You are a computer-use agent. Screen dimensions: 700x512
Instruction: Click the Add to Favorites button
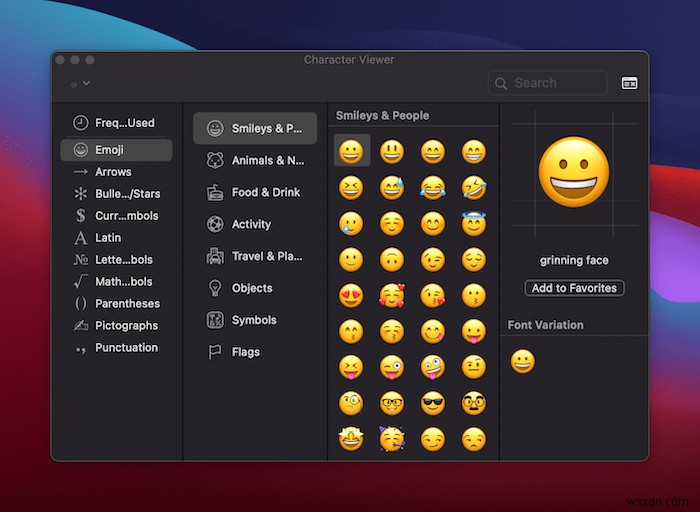pyautogui.click(x=574, y=288)
